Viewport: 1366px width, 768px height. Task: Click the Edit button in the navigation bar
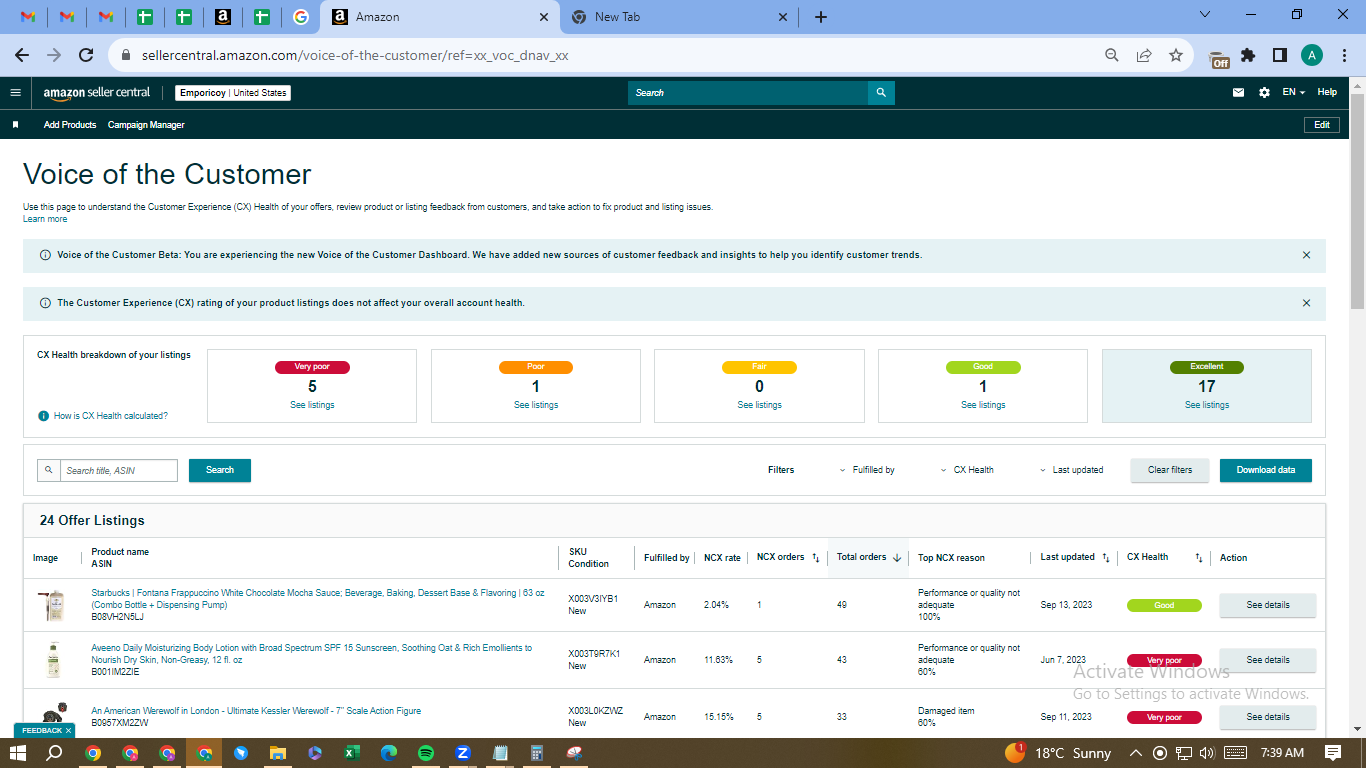[x=1322, y=125]
